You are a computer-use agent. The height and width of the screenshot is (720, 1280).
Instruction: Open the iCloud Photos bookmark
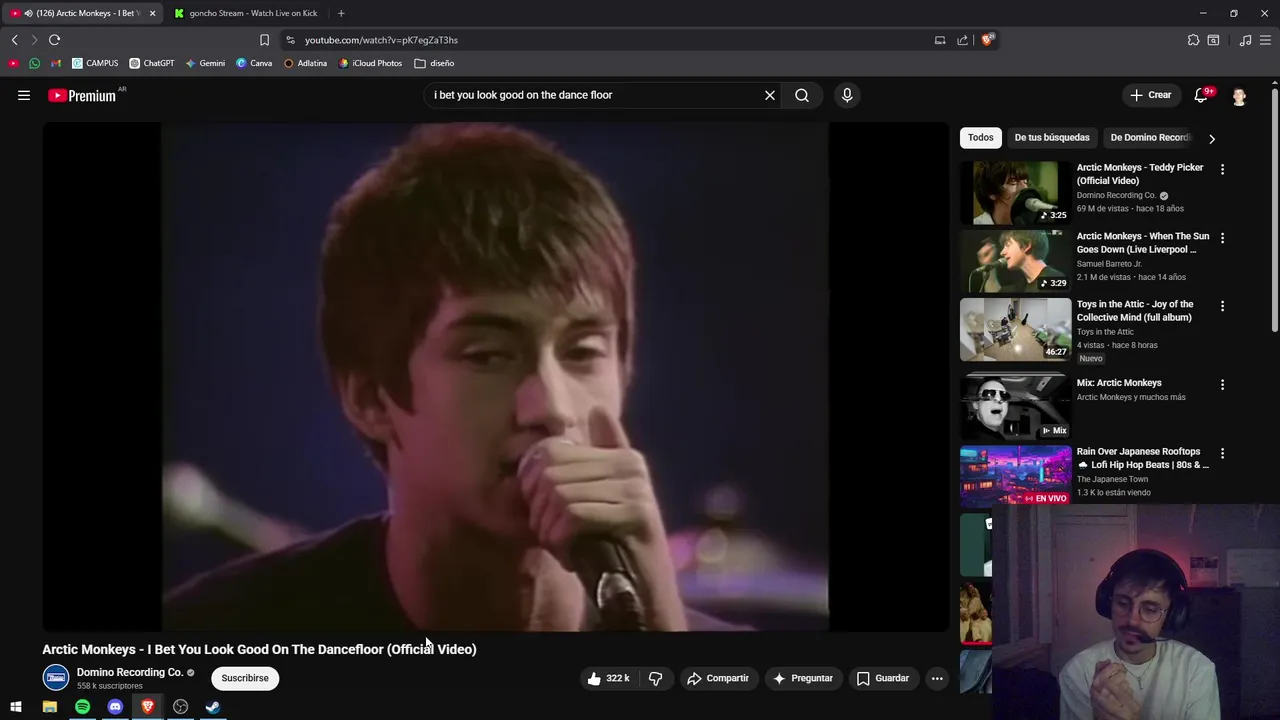click(370, 63)
